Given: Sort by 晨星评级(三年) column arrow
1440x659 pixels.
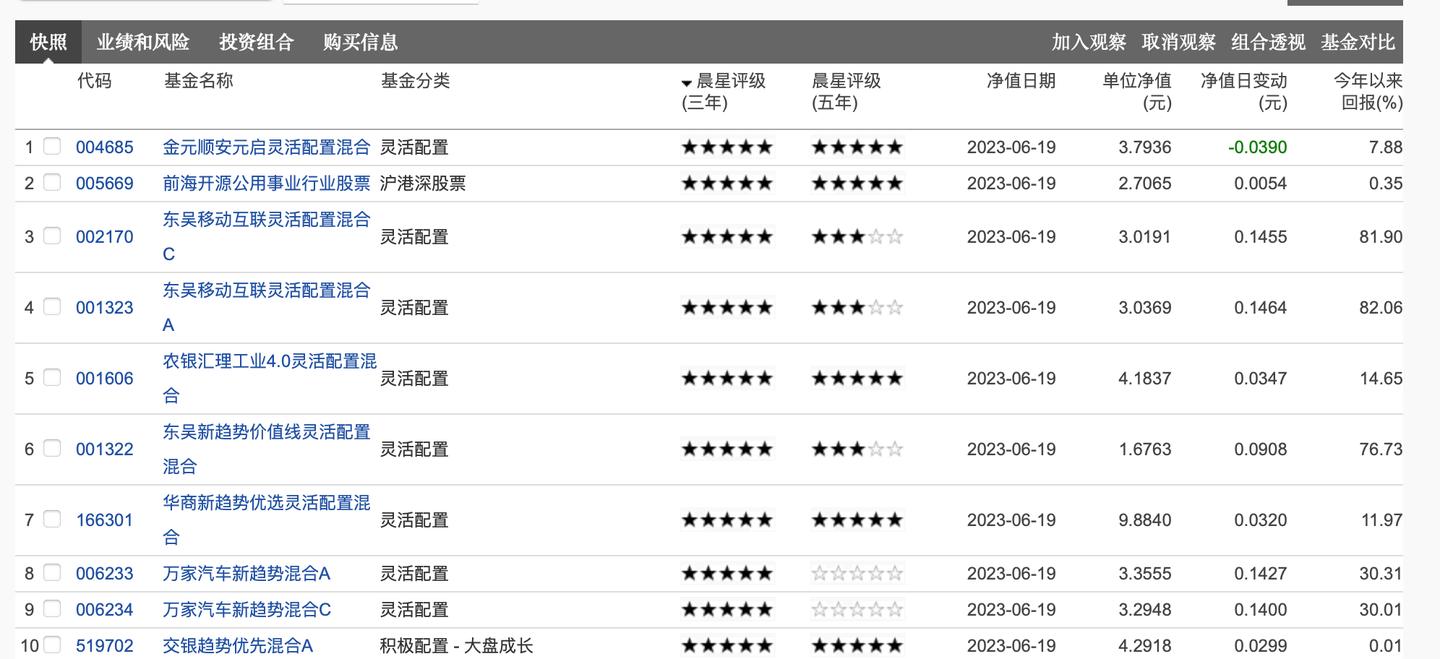Looking at the screenshot, I should click(687, 83).
